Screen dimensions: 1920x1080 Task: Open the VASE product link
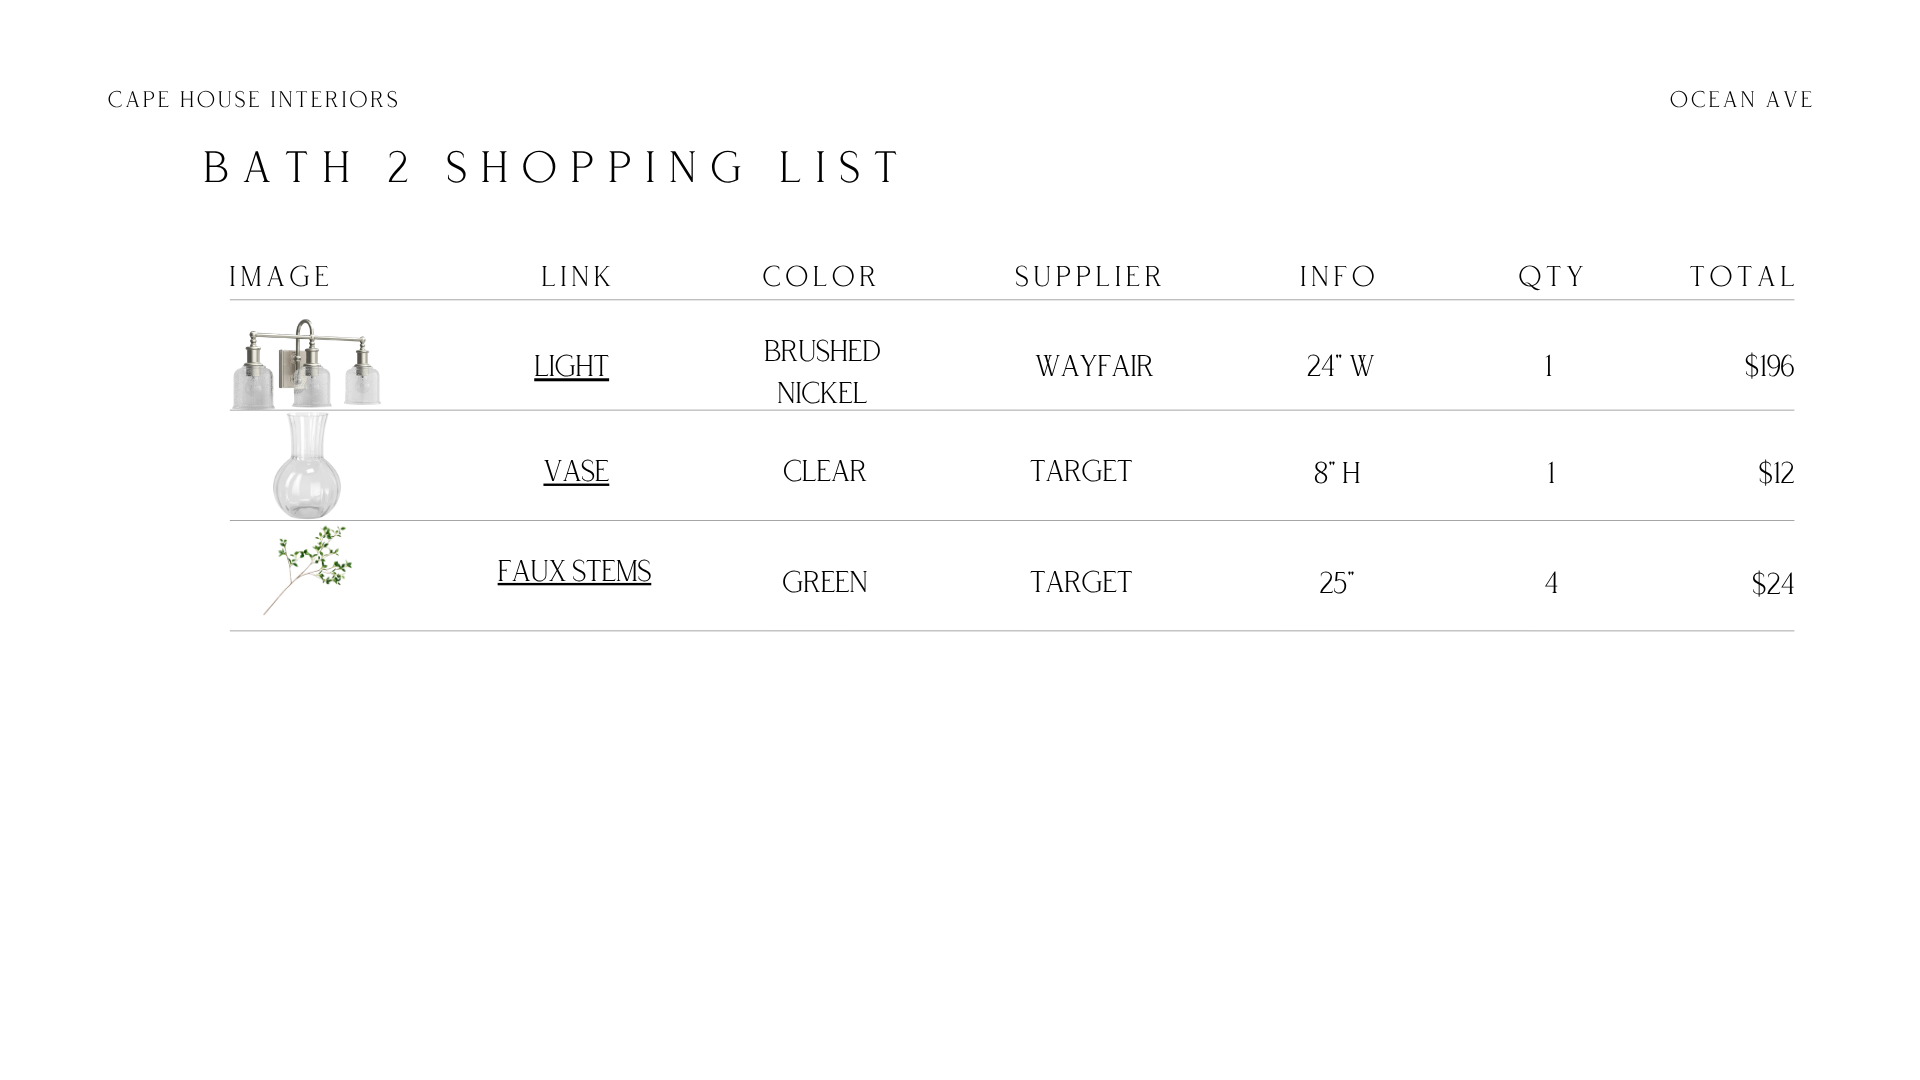(576, 472)
